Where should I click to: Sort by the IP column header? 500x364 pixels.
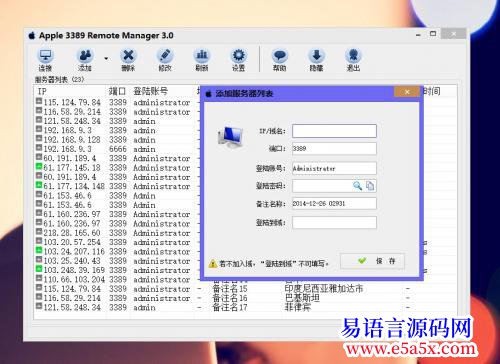[71, 91]
